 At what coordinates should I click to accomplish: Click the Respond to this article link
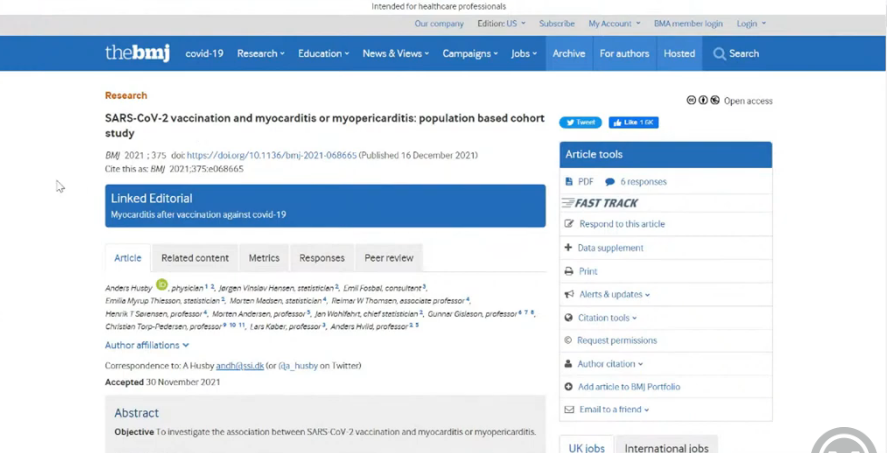tap(622, 224)
